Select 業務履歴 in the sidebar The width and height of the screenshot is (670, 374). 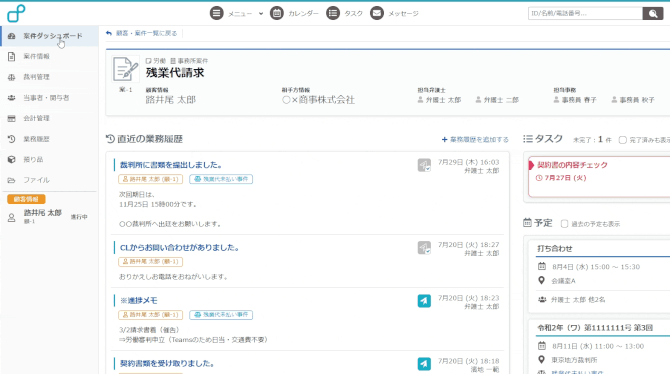tap(50, 139)
